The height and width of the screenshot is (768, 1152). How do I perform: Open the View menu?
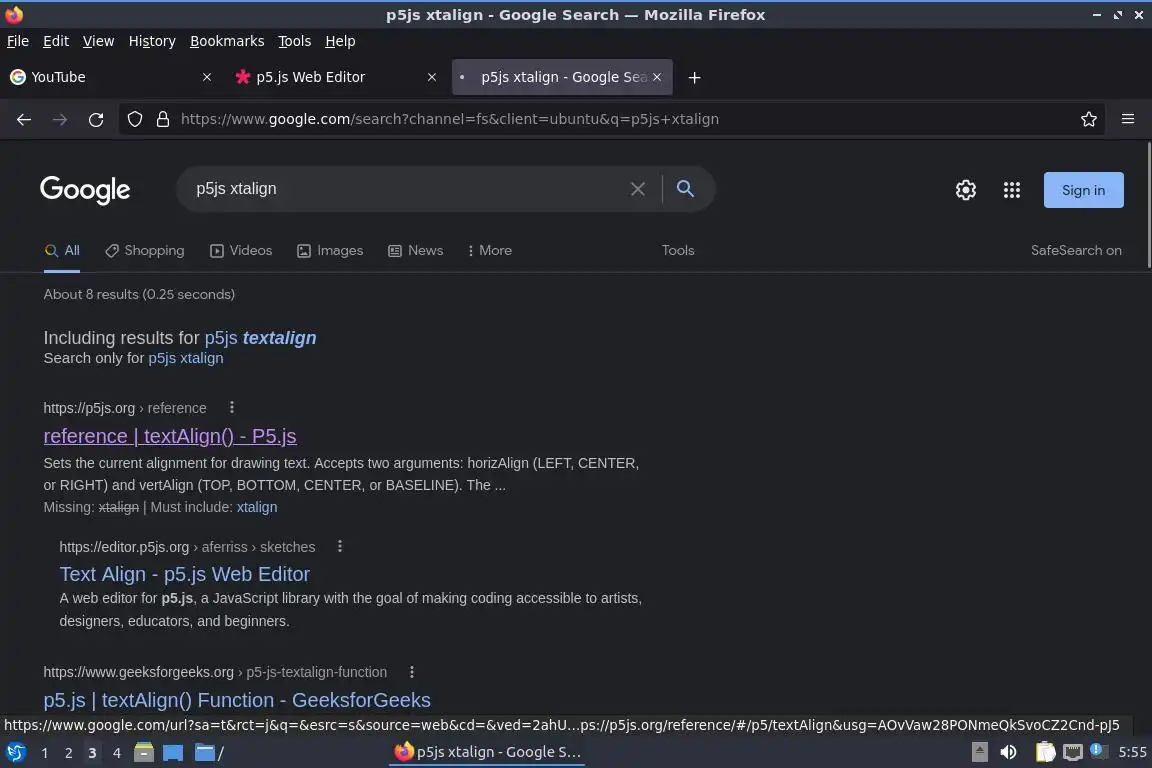pyautogui.click(x=98, y=41)
